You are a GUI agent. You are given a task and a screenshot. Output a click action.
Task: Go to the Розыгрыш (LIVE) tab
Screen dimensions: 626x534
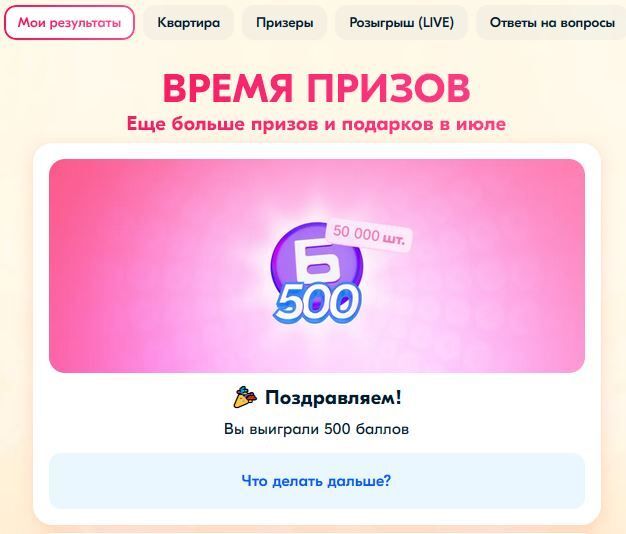coord(402,22)
